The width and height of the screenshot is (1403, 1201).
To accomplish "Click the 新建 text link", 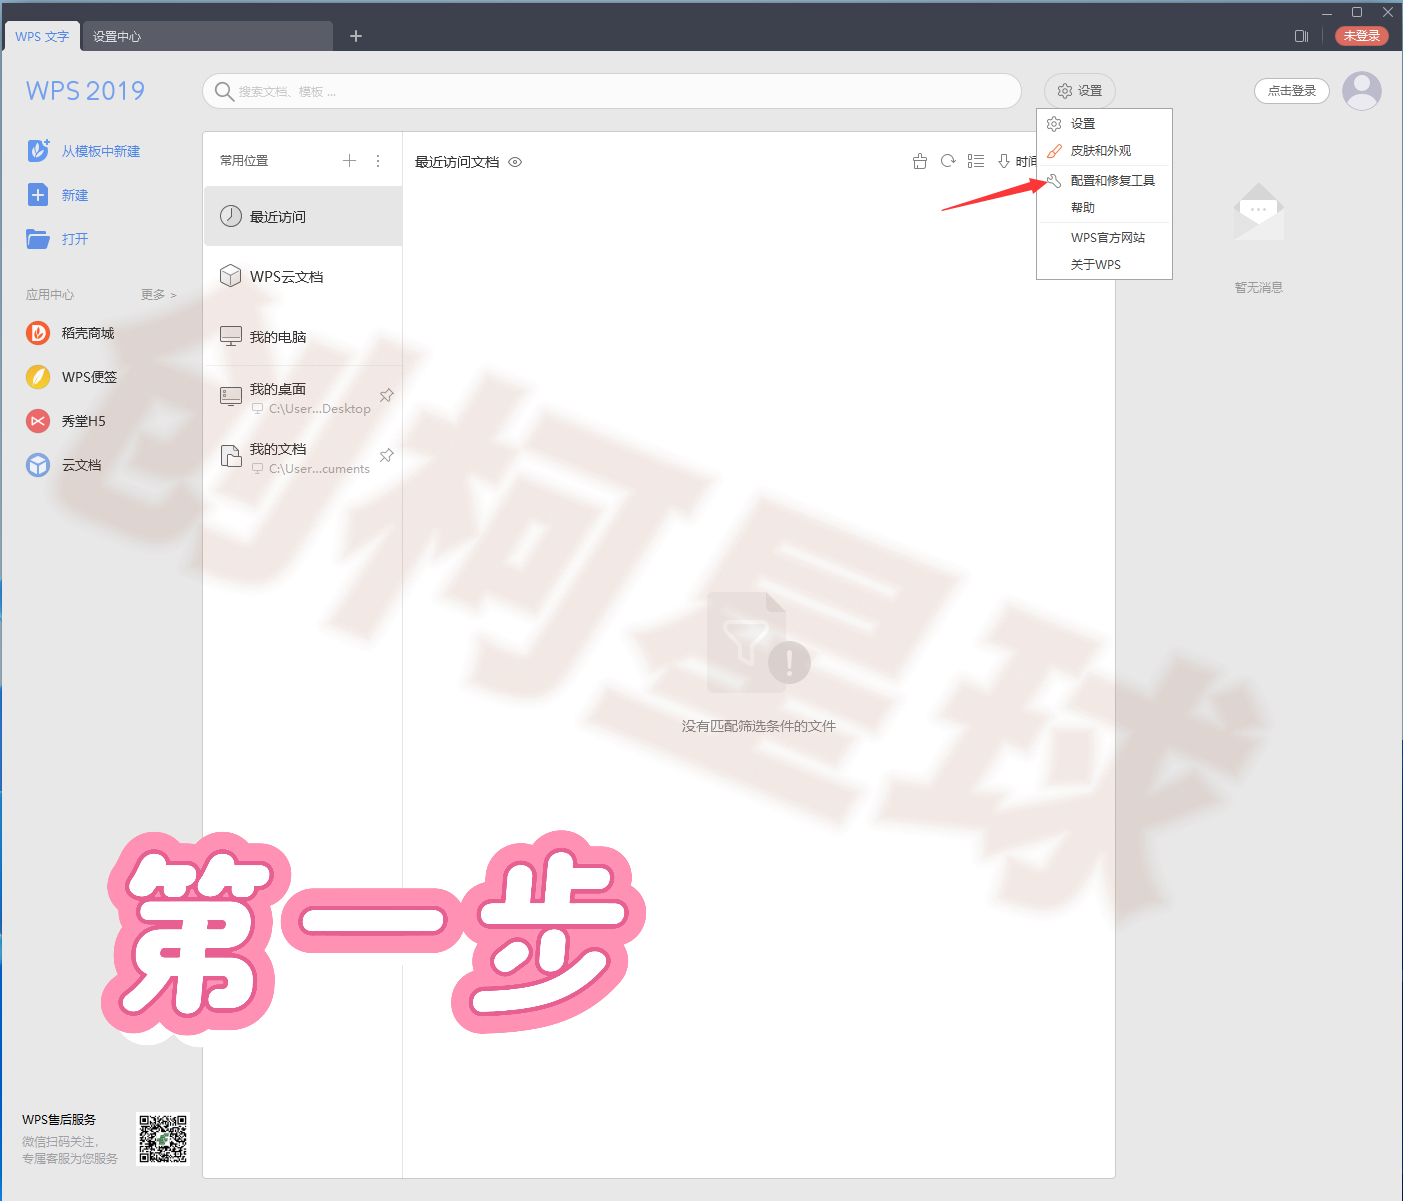I will (x=75, y=195).
